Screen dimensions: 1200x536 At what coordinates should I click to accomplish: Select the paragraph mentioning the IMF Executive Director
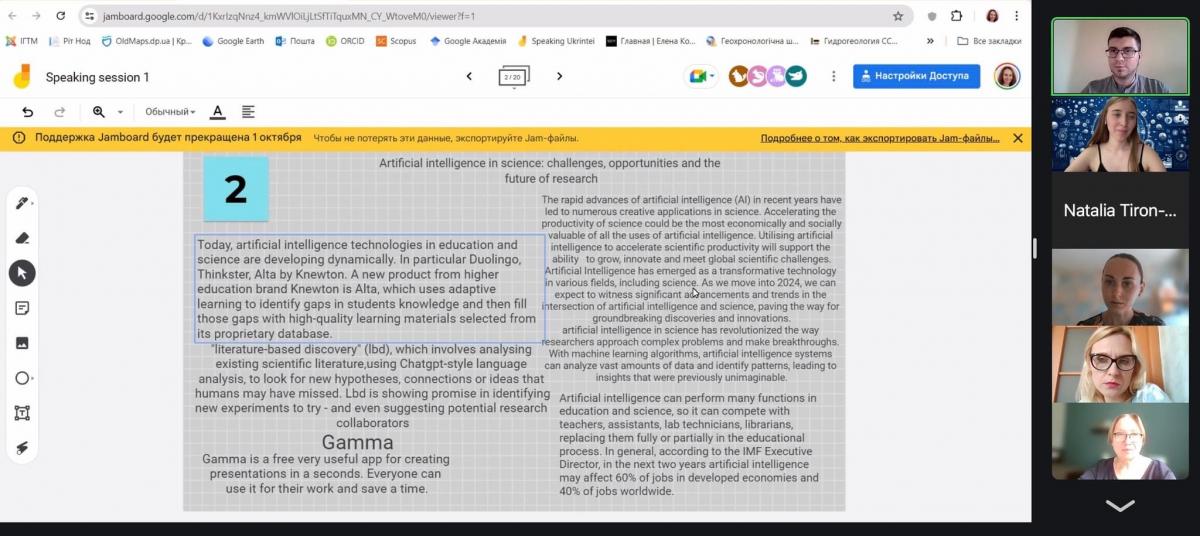point(689,444)
